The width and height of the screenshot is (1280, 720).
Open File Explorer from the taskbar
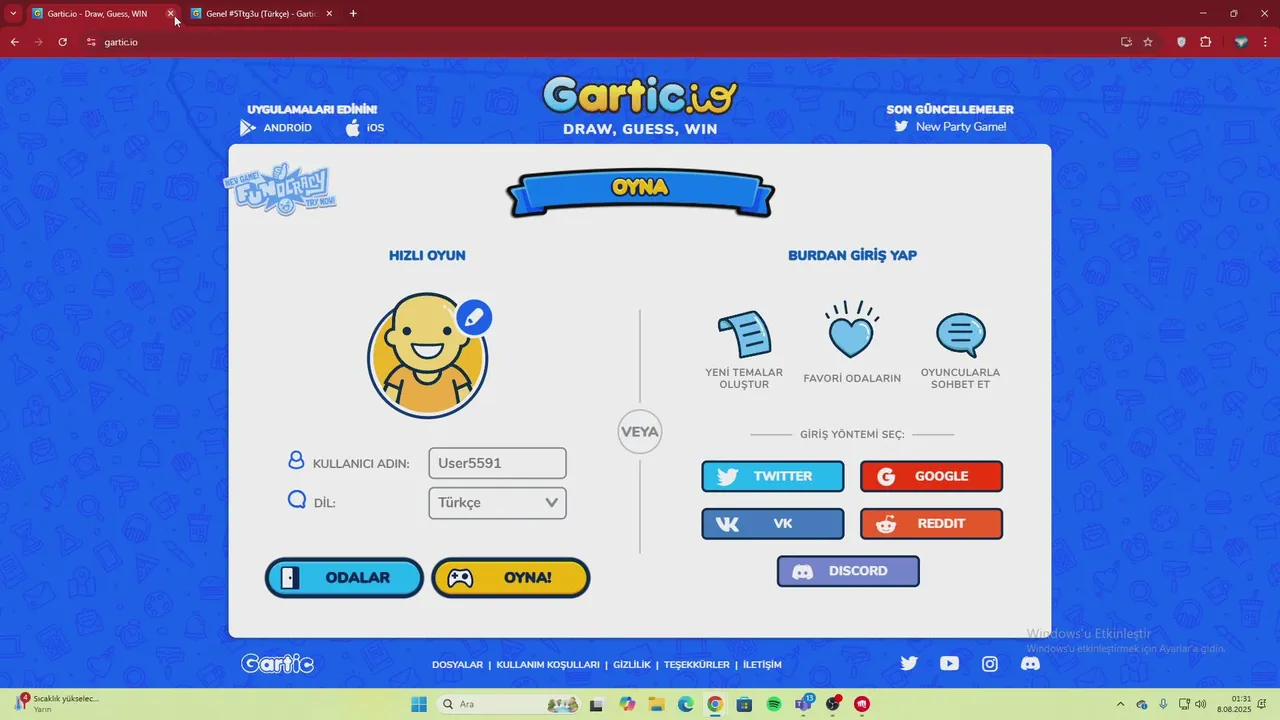[656, 704]
